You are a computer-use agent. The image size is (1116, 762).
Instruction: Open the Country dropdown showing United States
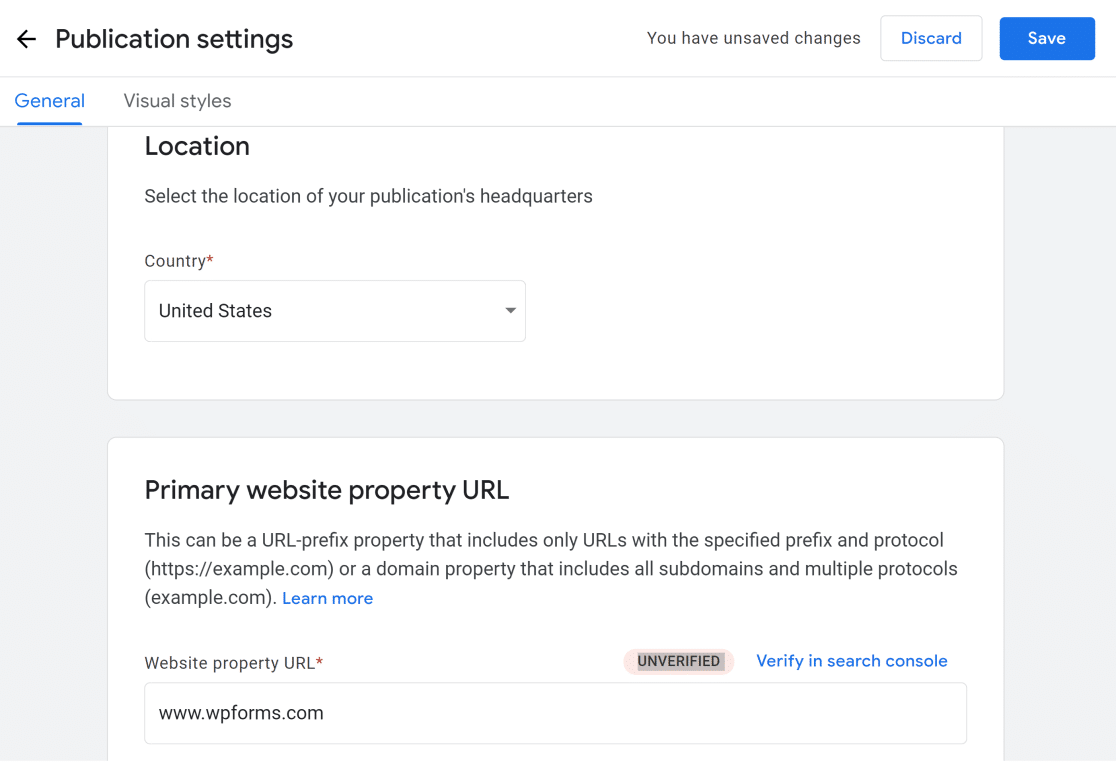[335, 311]
